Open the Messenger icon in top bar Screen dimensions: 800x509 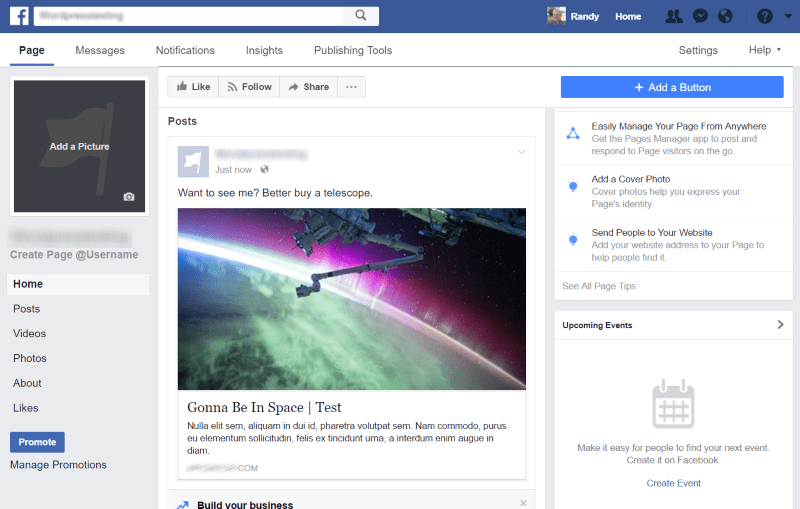point(701,16)
